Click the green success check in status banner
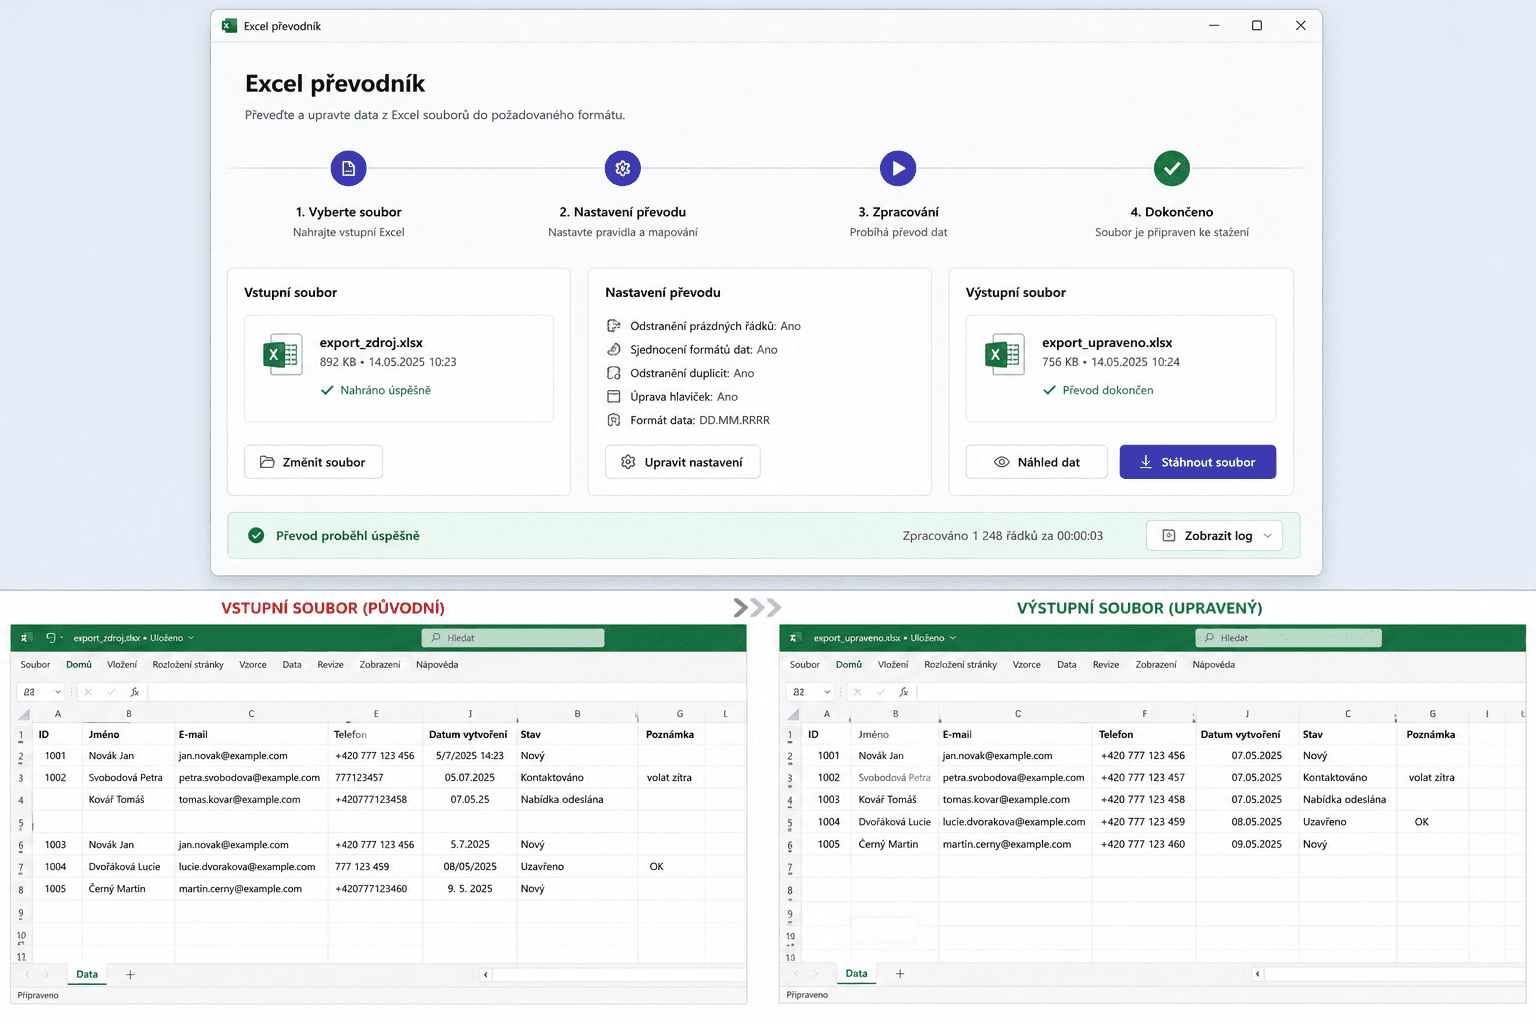The image size is (1536, 1024). (256, 535)
